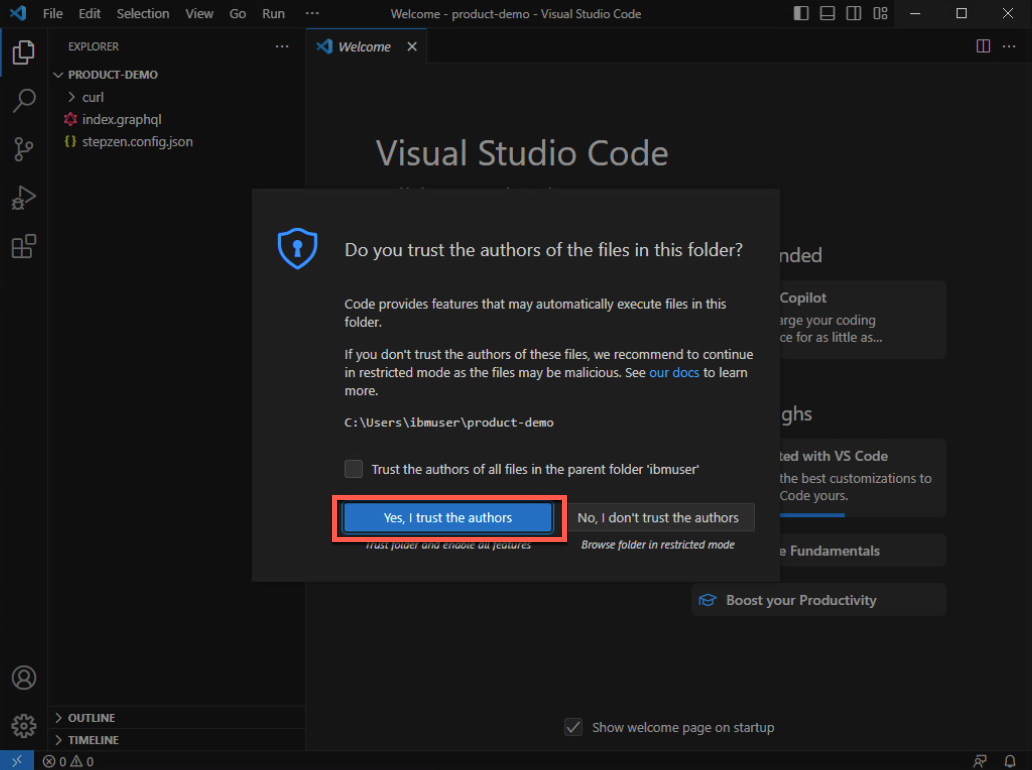Click Yes, I trust the authors
1032x770 pixels.
[x=448, y=517]
